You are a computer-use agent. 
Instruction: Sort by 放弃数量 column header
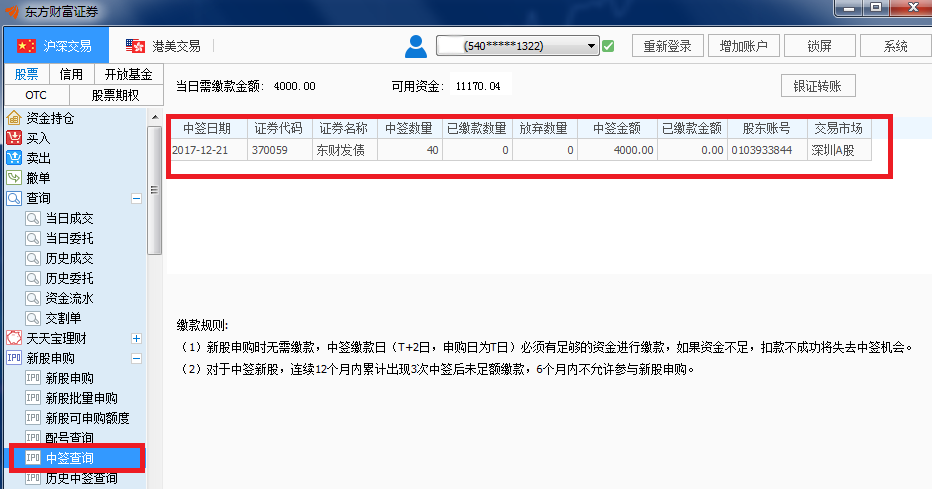coord(544,128)
